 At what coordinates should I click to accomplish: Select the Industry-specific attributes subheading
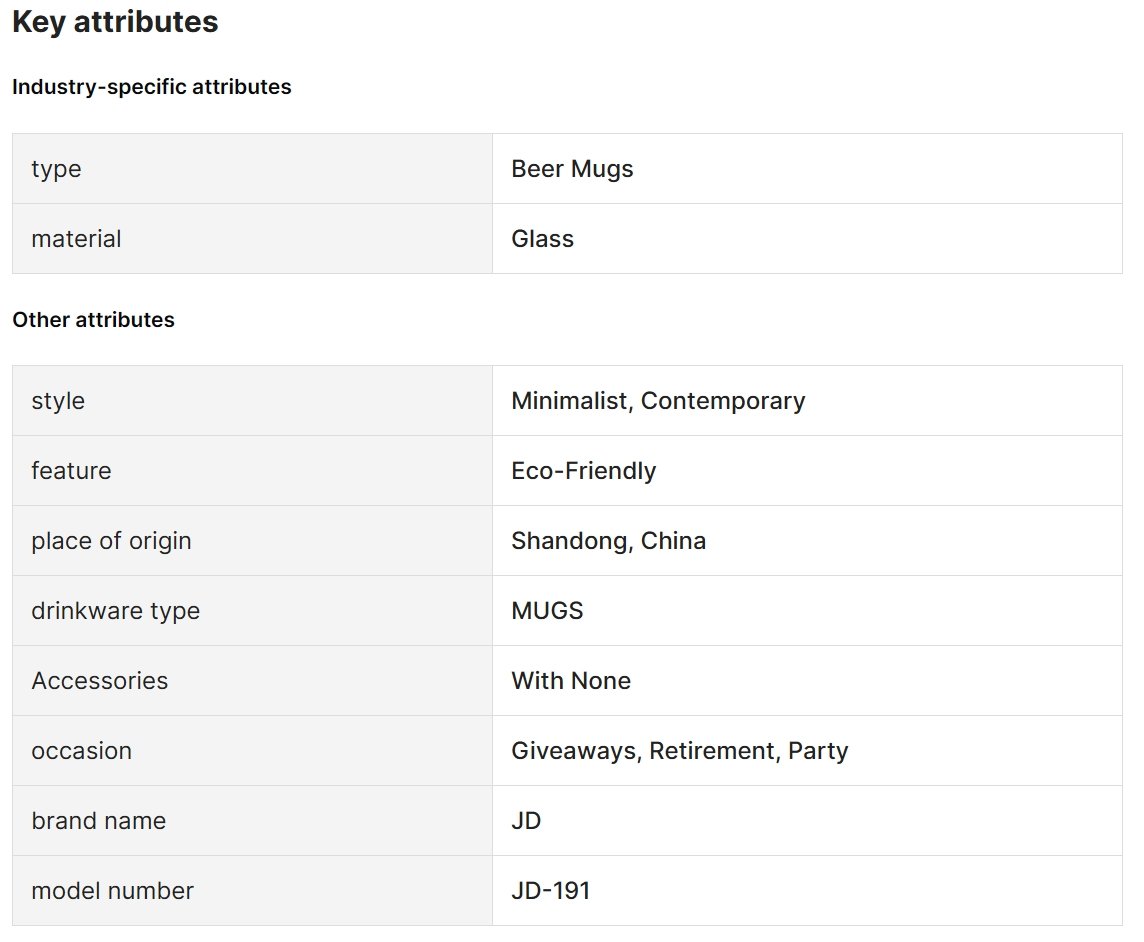152,87
